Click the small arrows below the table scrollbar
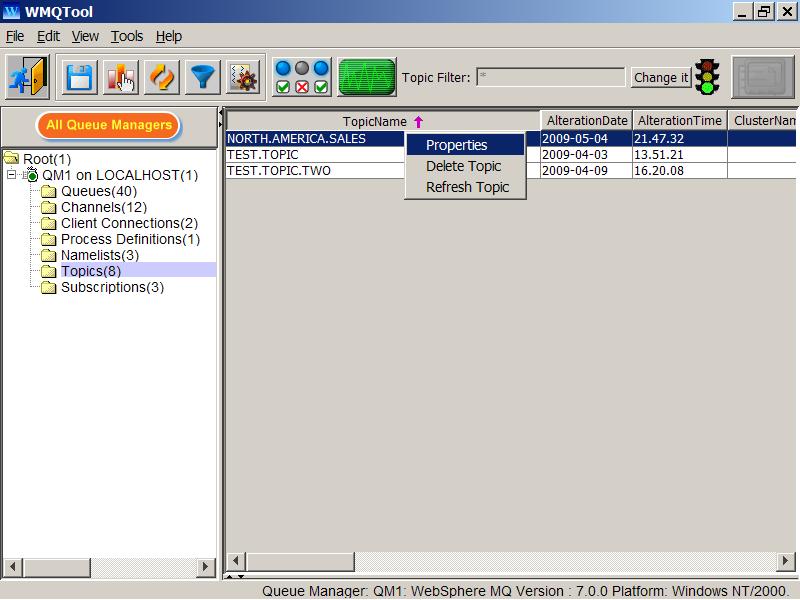 (x=235, y=577)
